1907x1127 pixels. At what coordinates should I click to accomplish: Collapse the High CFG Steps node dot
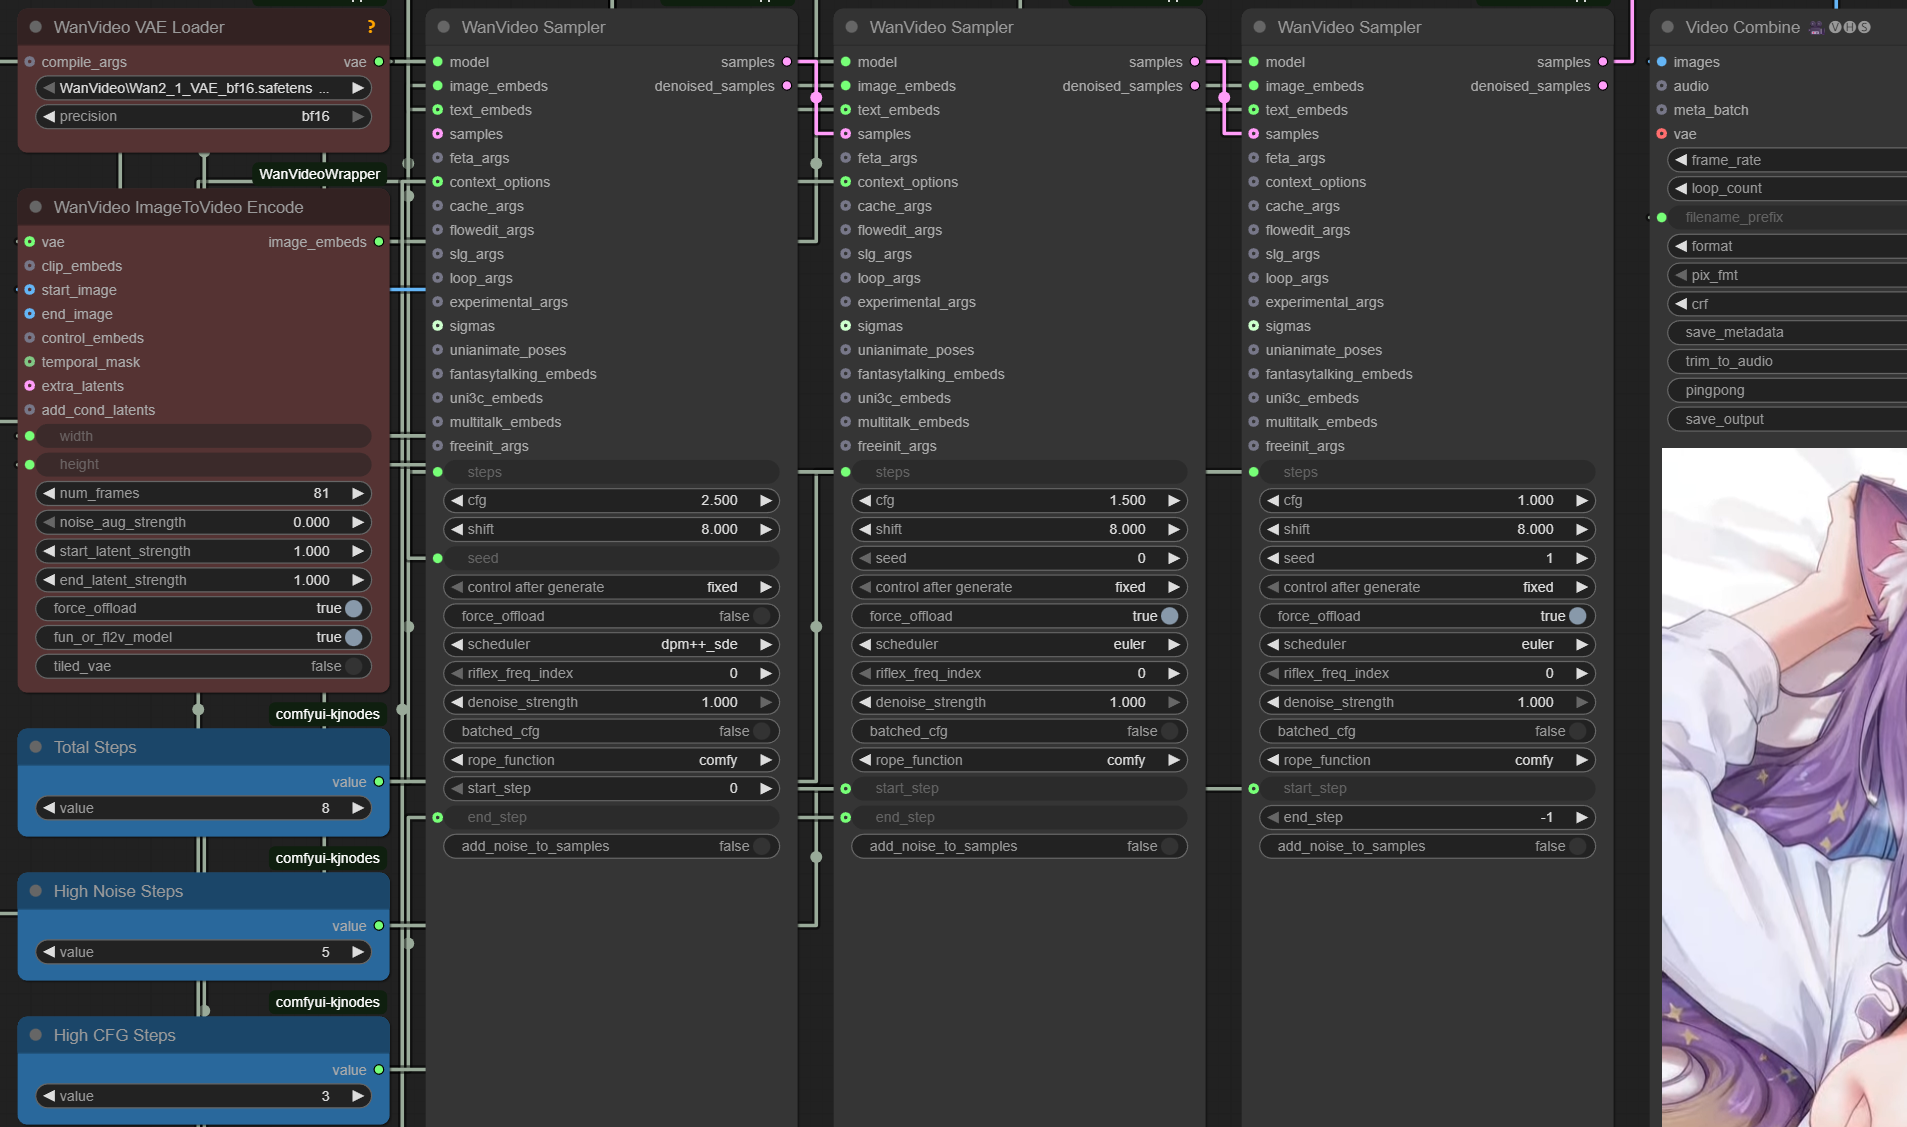36,1035
